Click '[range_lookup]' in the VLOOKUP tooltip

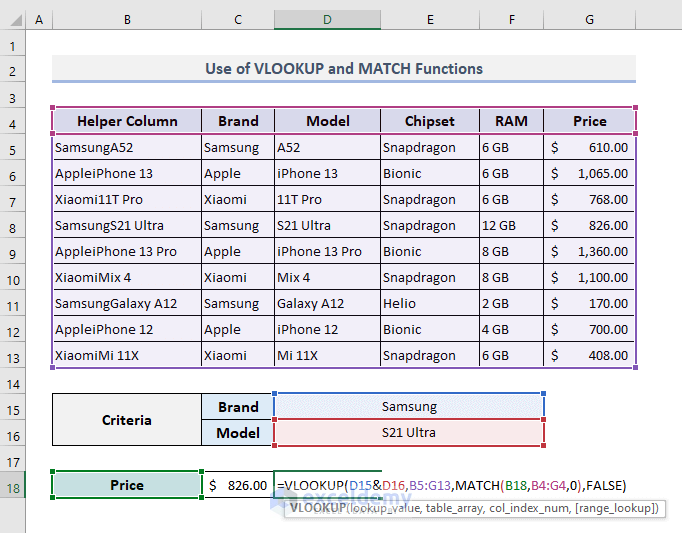tap(616, 508)
